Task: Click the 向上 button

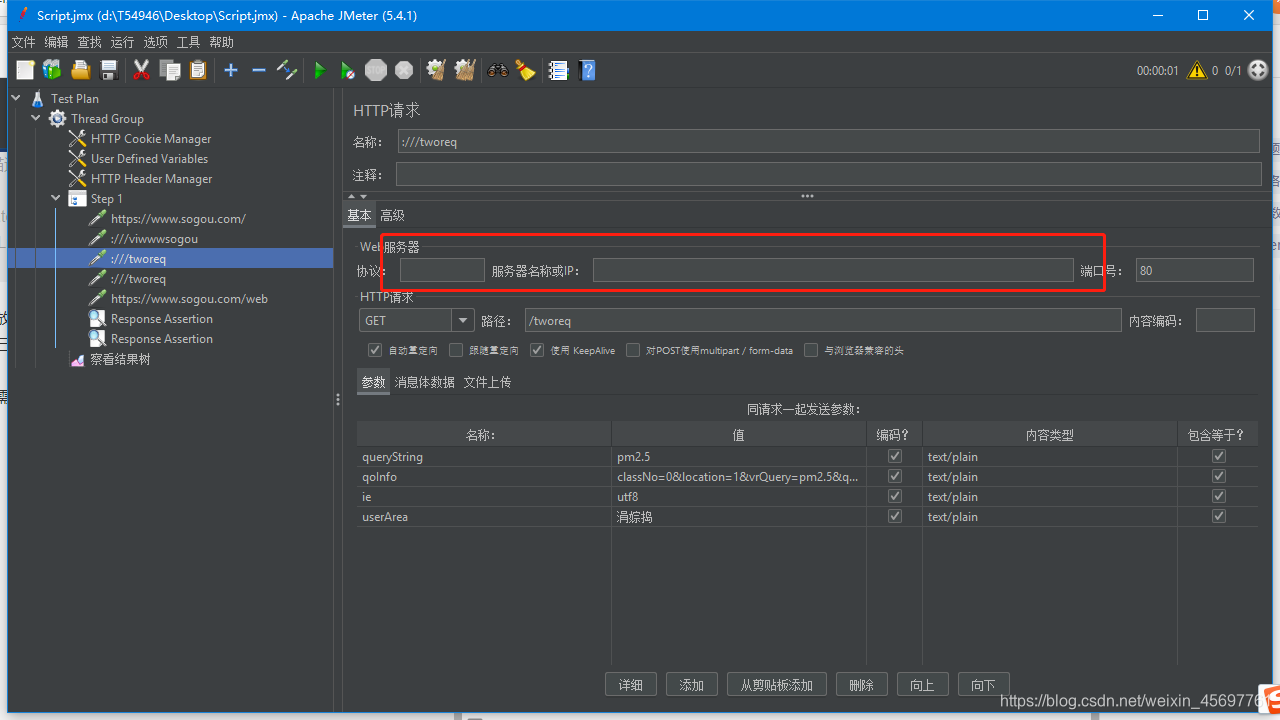Action: (923, 685)
